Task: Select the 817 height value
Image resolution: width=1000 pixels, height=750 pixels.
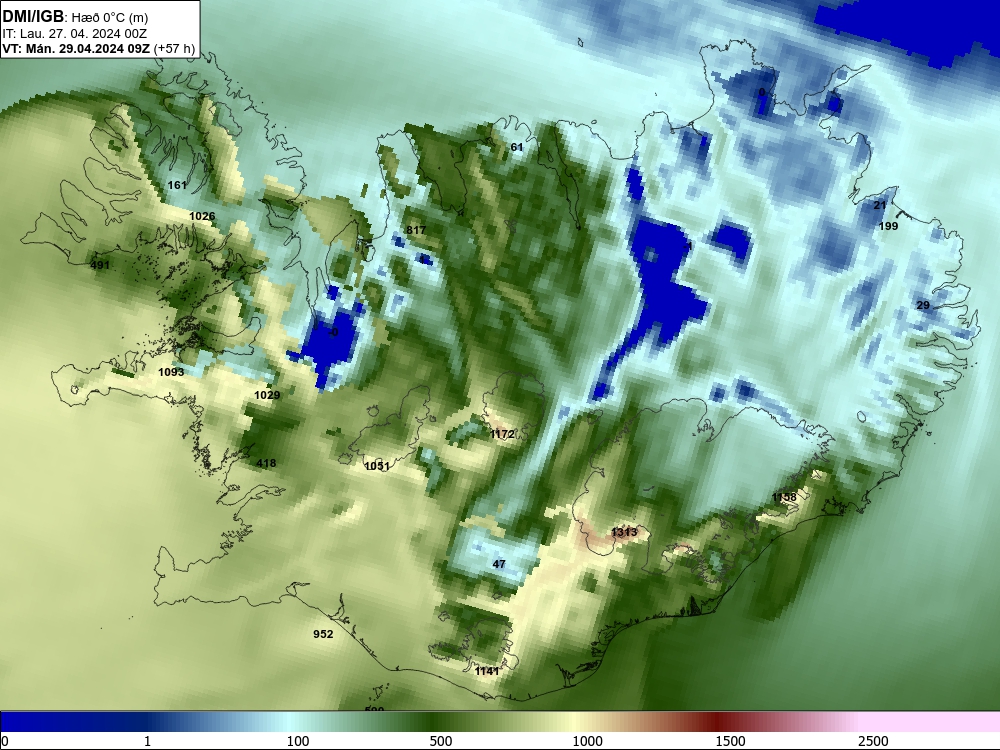Action: (x=416, y=230)
